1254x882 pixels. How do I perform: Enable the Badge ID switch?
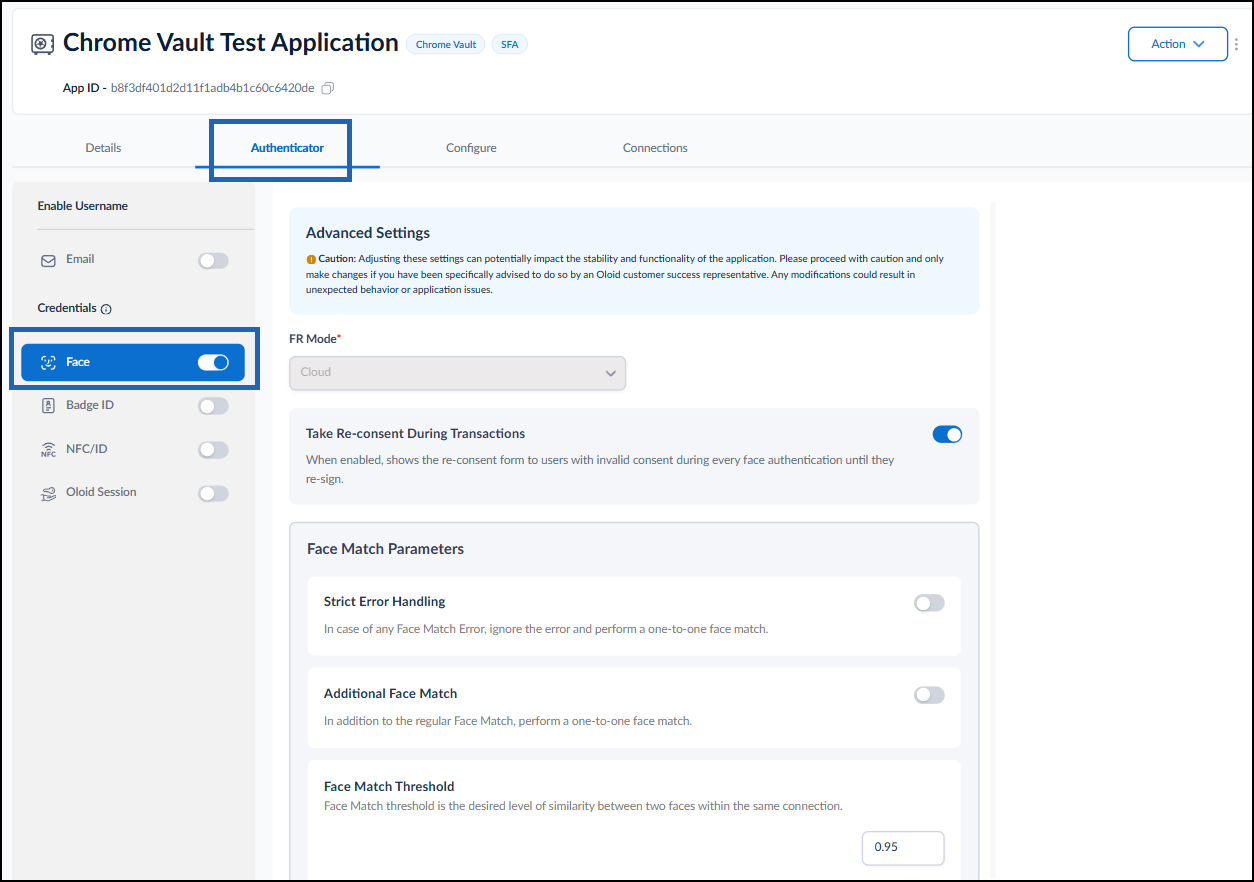coord(213,406)
